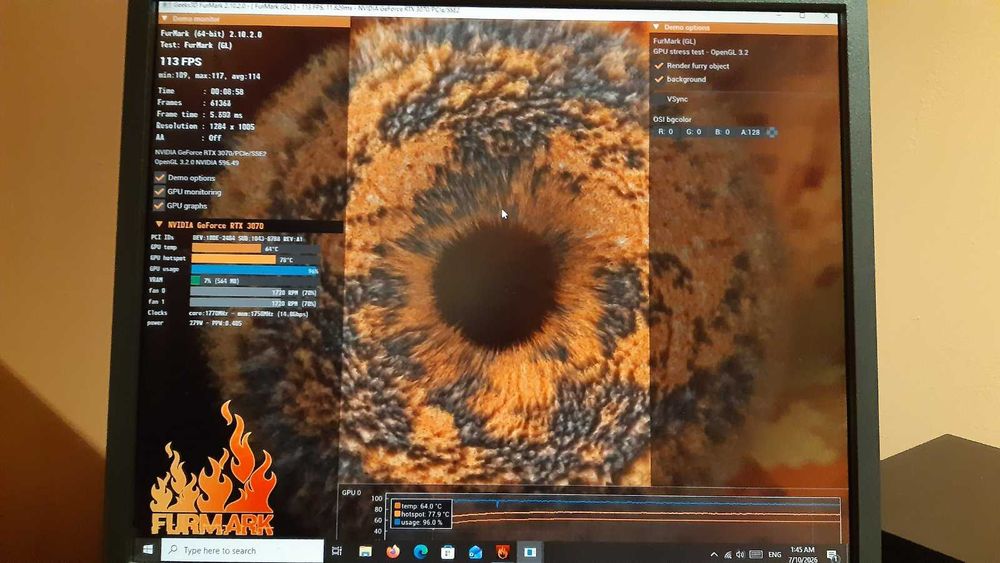Click the Clocks core/mem row

[x=228, y=314]
